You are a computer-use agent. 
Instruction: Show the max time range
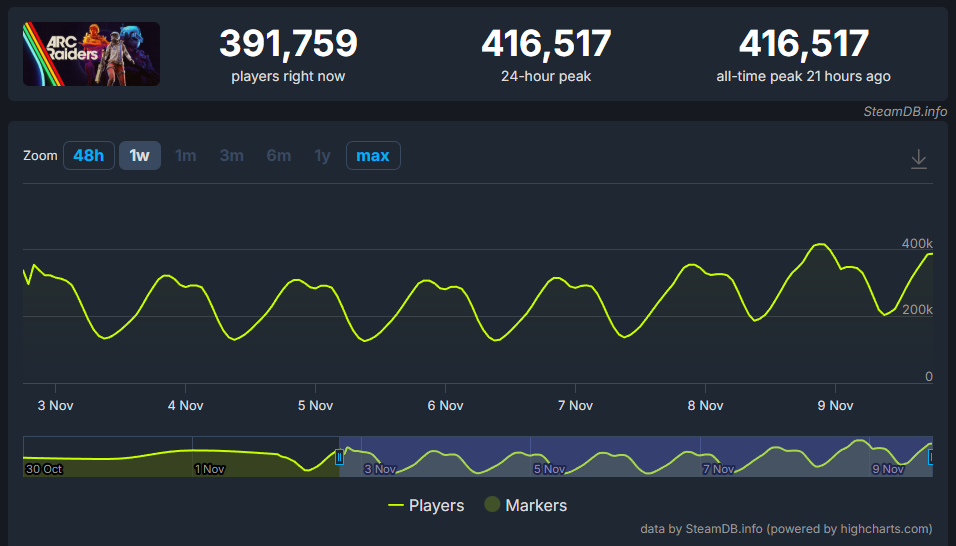(373, 155)
